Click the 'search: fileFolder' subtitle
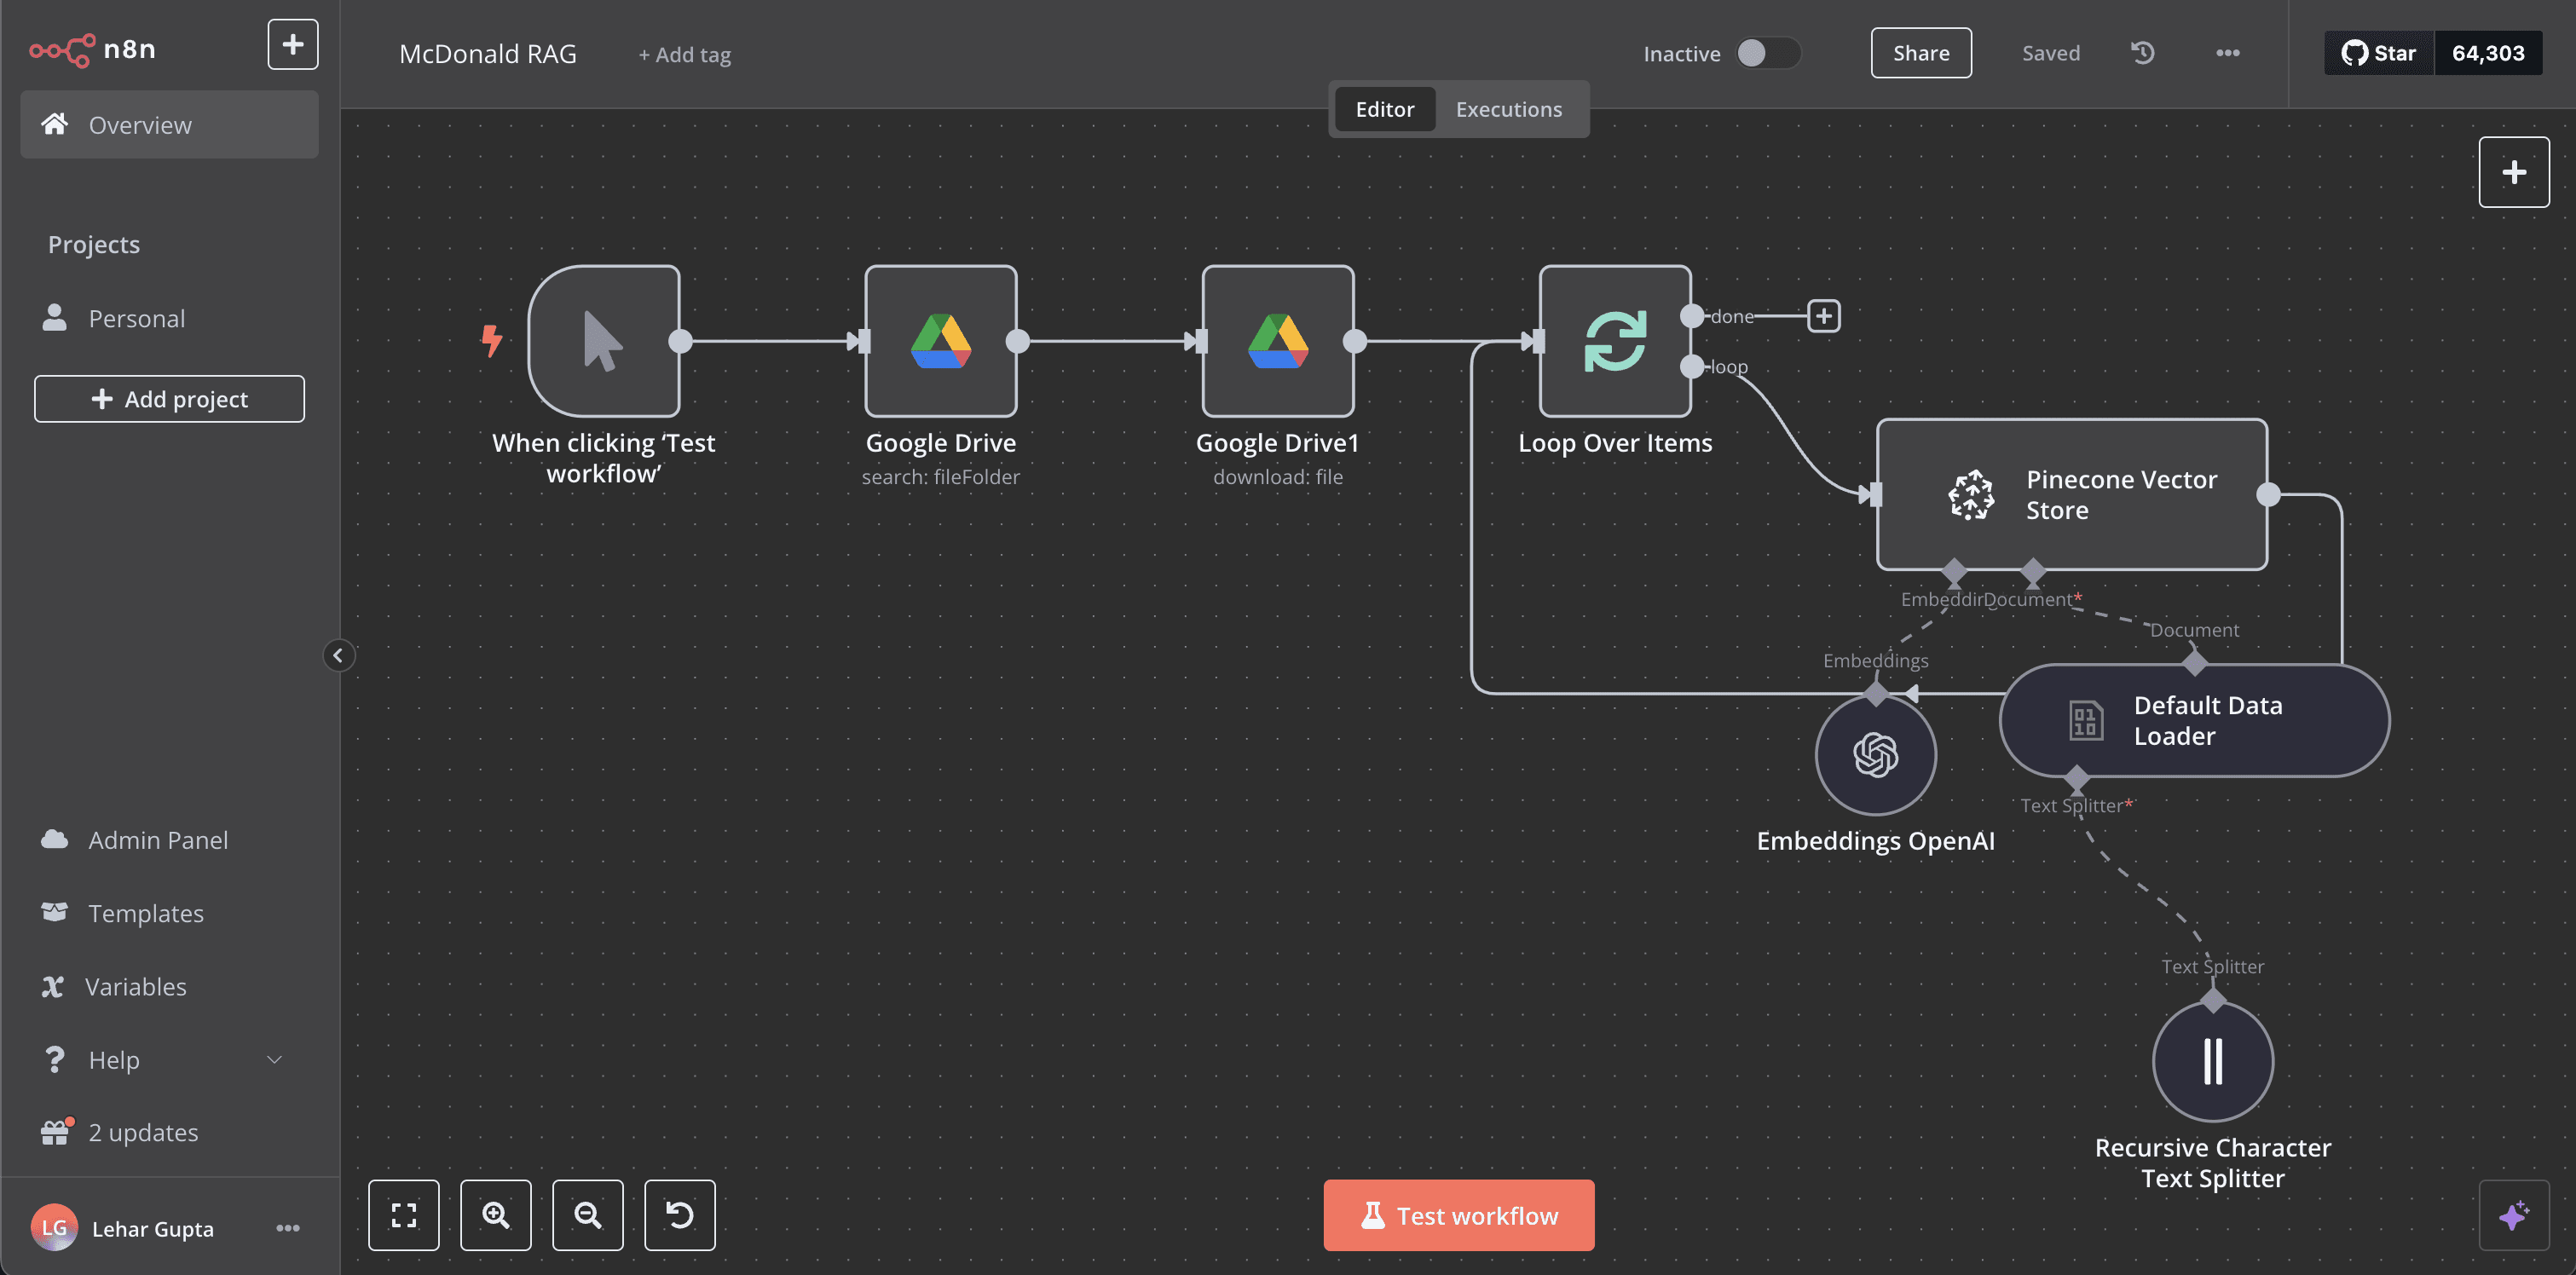The image size is (2576, 1275). pyautogui.click(x=941, y=477)
